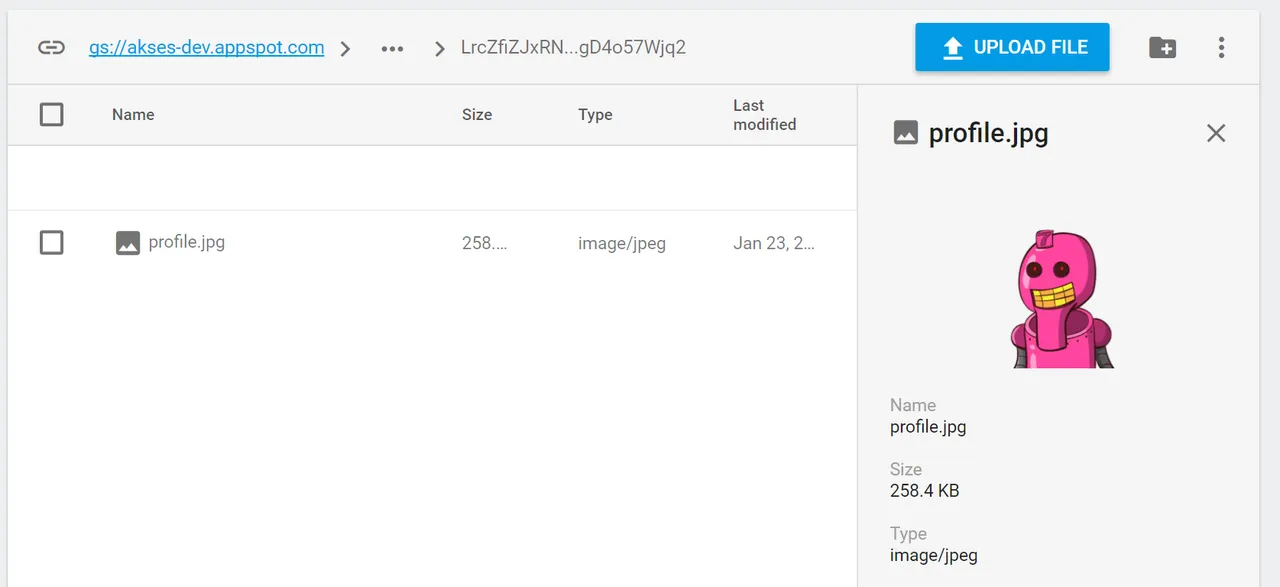Viewport: 1280px width, 587px height.
Task: Sort files by the Size column
Action: 477,114
